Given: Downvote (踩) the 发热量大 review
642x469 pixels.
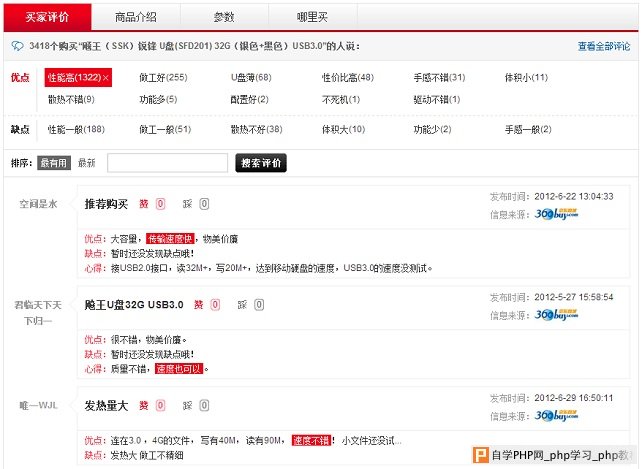Looking at the screenshot, I should (187, 405).
